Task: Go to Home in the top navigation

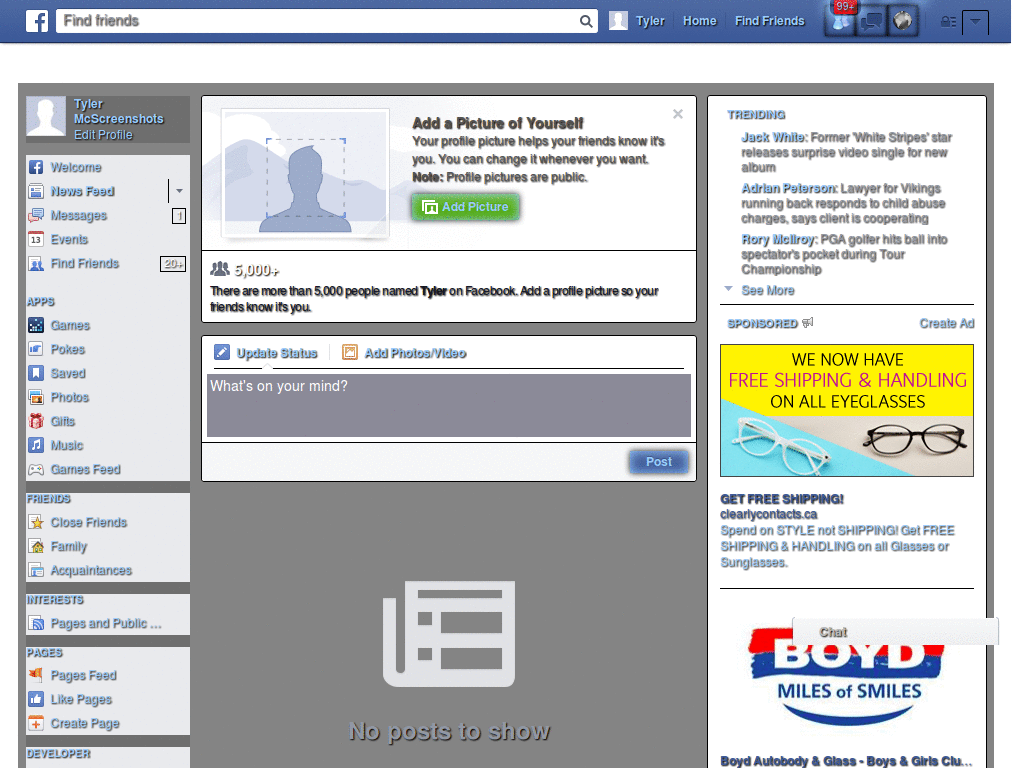Action: click(699, 20)
